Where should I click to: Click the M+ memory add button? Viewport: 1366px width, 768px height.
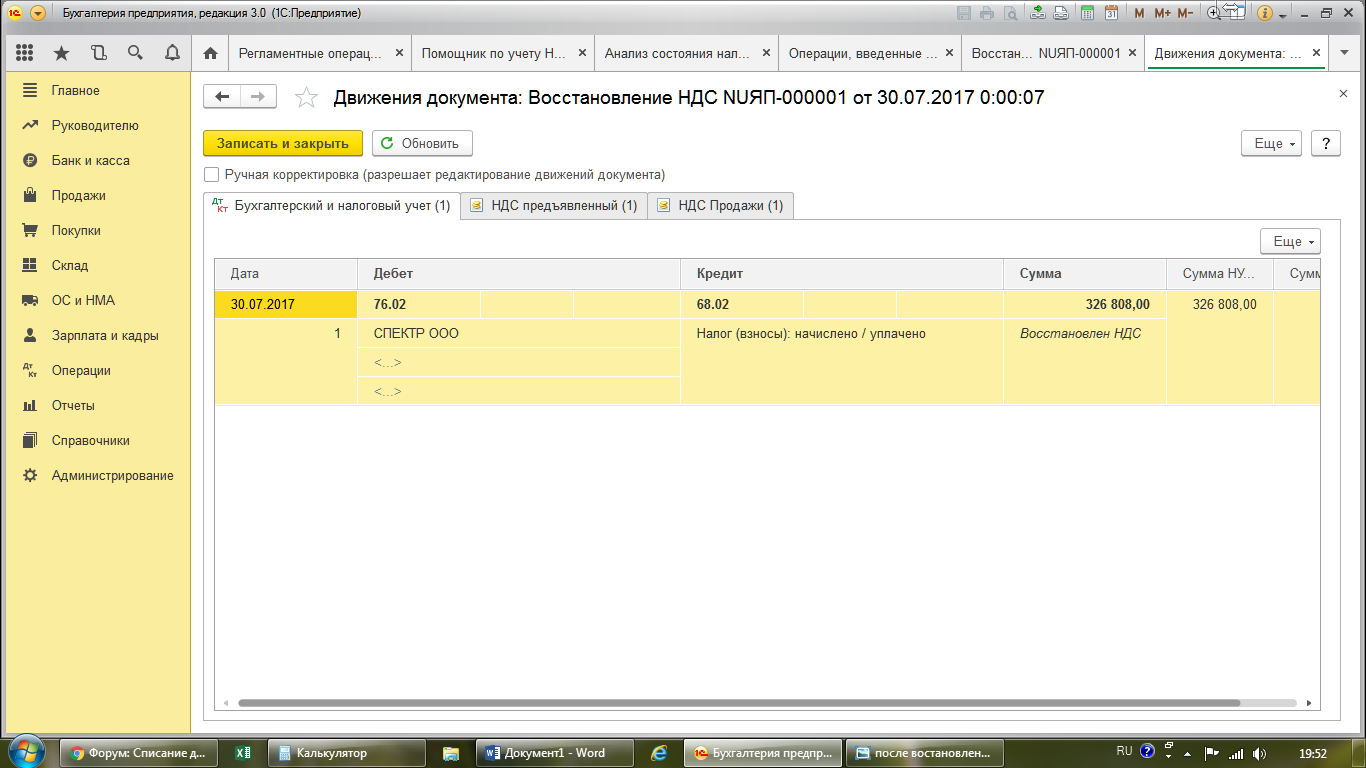[x=1162, y=13]
